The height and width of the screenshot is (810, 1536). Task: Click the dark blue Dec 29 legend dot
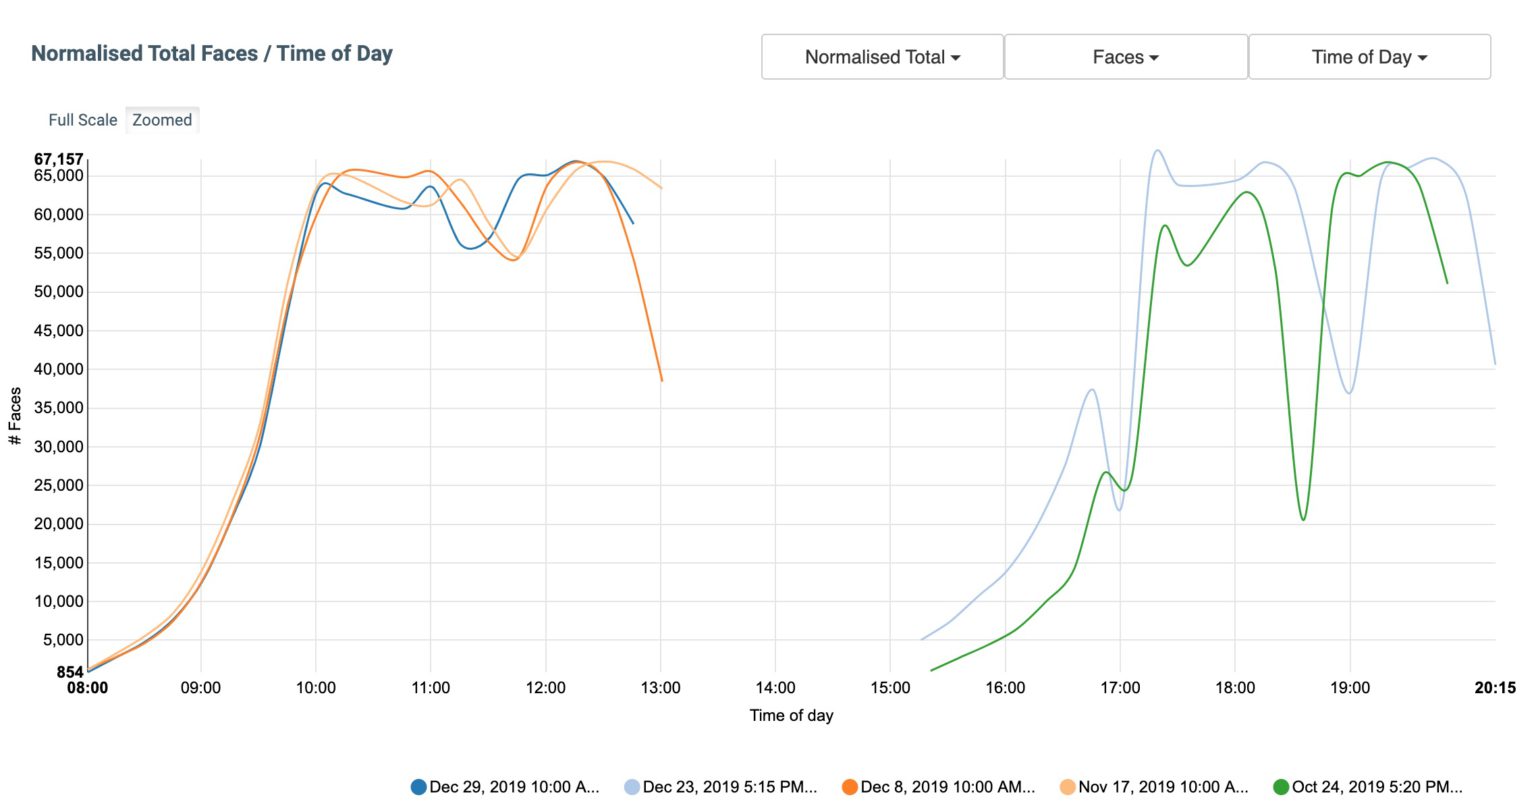(419, 787)
